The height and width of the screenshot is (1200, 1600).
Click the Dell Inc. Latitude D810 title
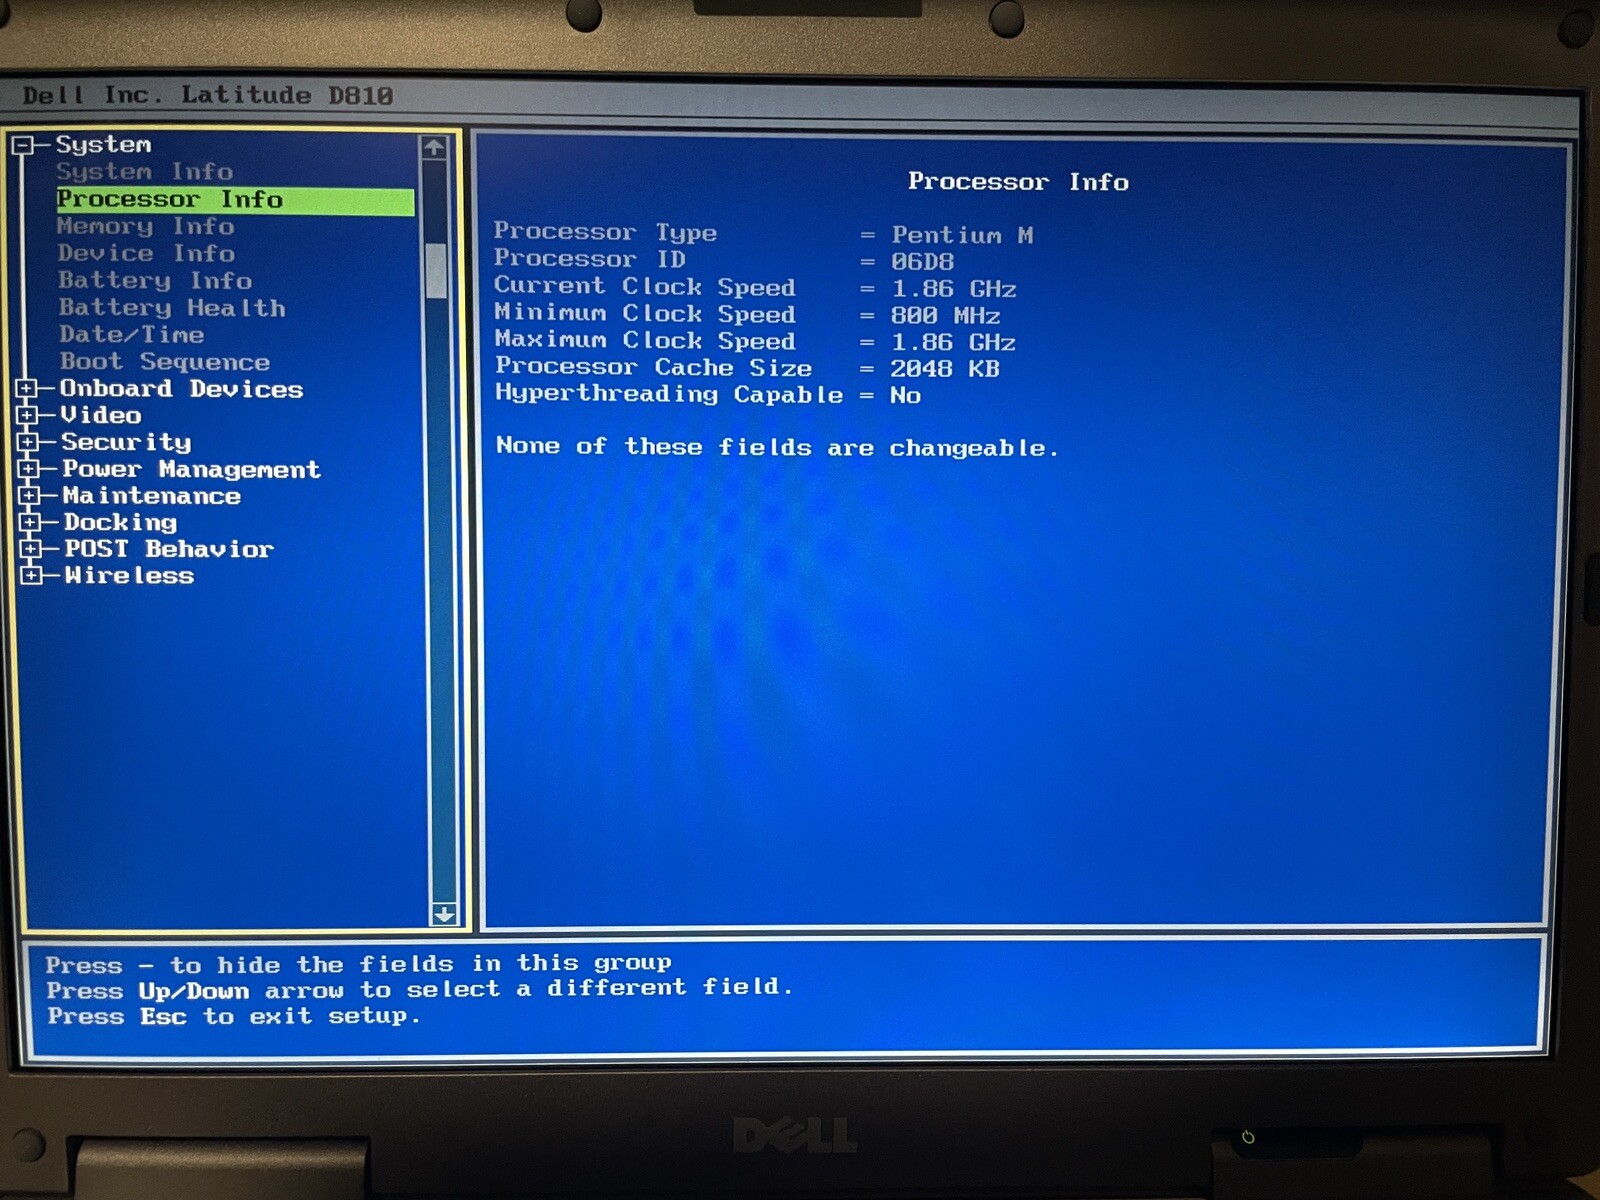coord(208,96)
